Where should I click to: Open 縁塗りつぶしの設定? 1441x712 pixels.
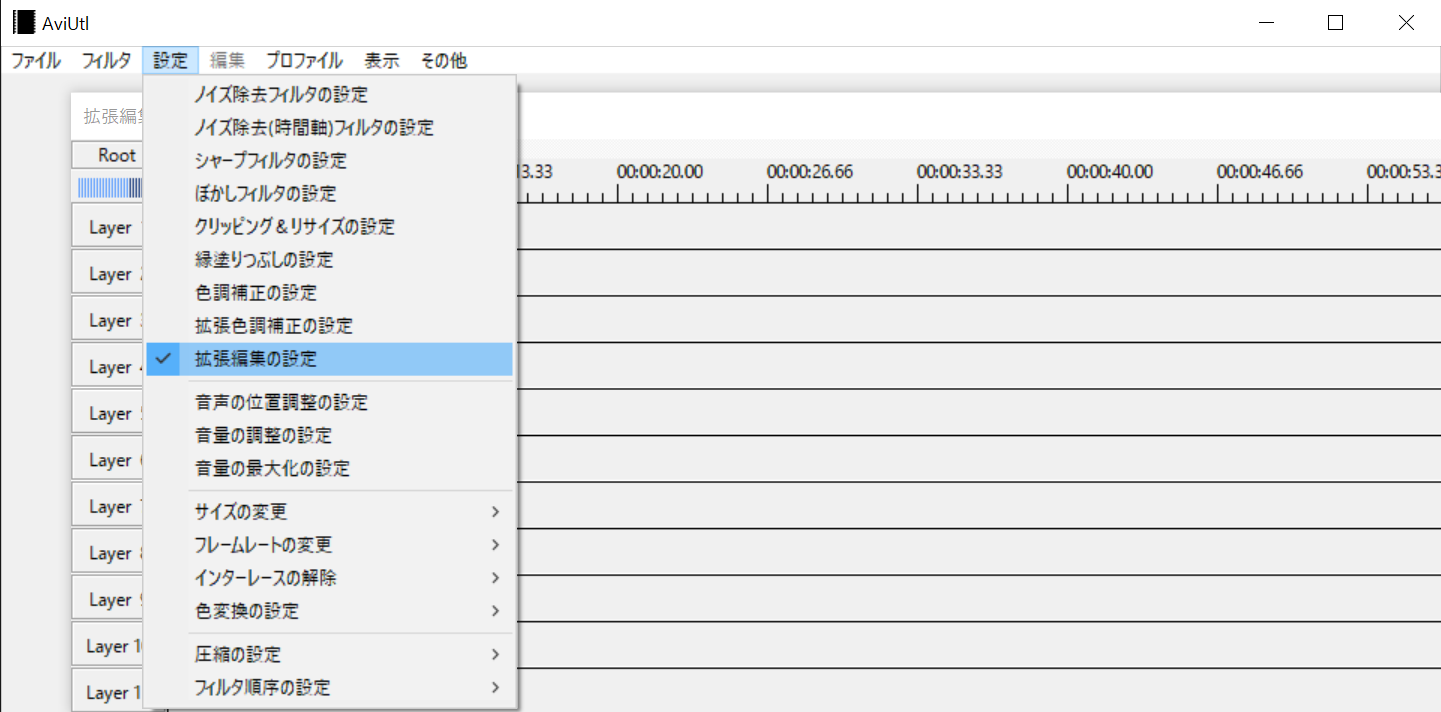[329, 260]
